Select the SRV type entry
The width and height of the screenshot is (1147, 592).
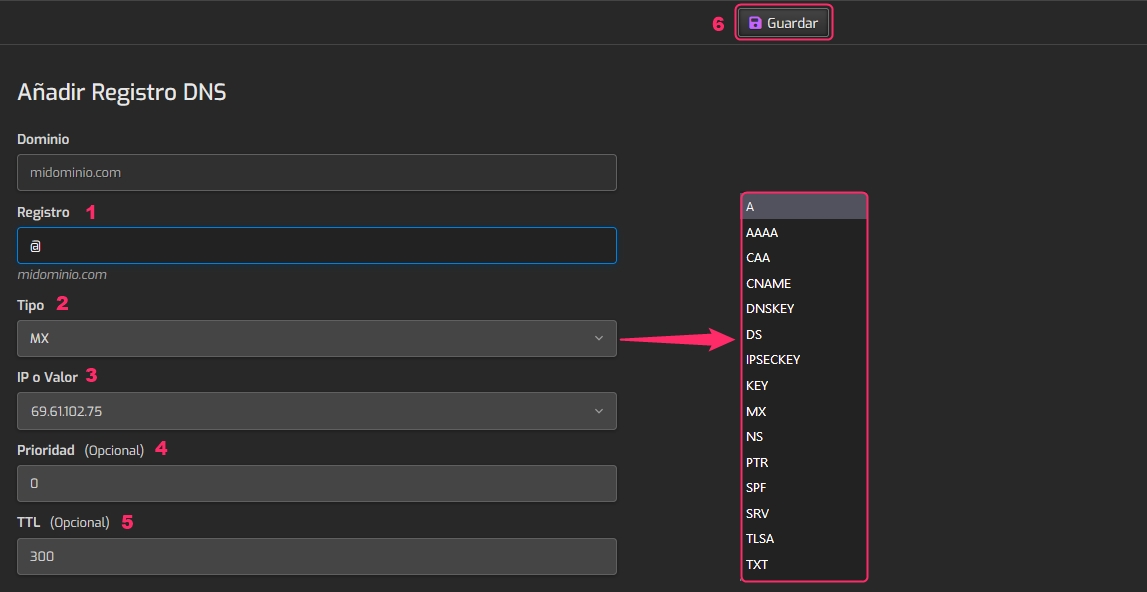805,513
